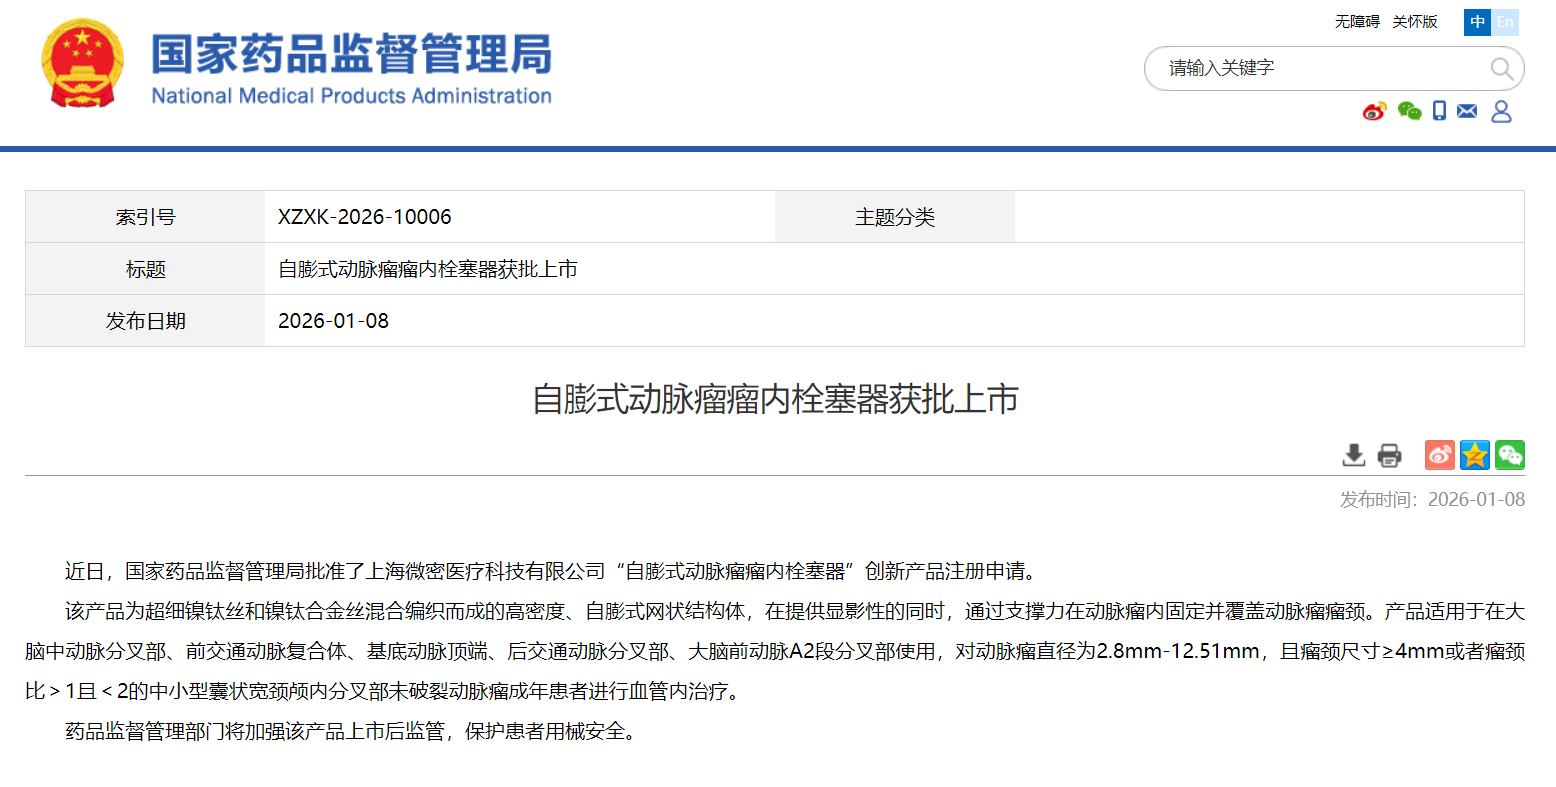Screen dimensions: 1556x787
Task: Print the article with the printer icon
Action: pyautogui.click(x=1389, y=455)
